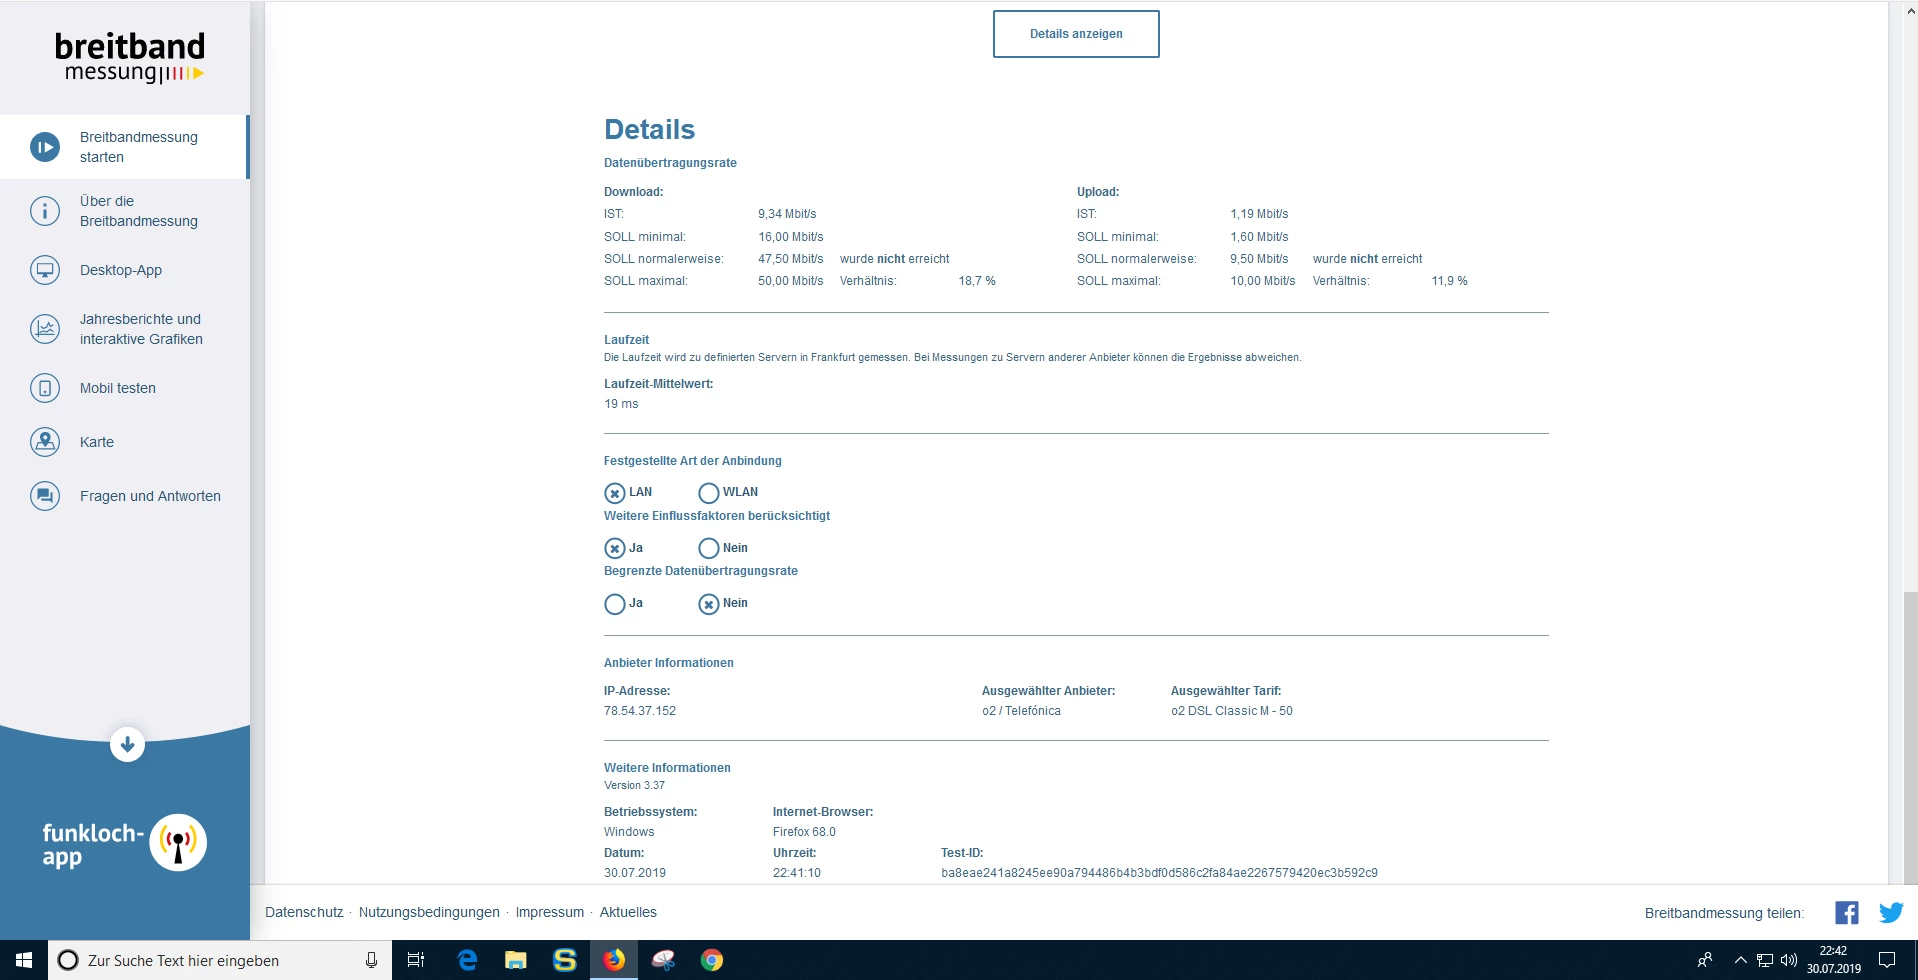Image resolution: width=1918 pixels, height=980 pixels.
Task: Click the download ratio 18,7 %
Action: pyautogui.click(x=977, y=281)
